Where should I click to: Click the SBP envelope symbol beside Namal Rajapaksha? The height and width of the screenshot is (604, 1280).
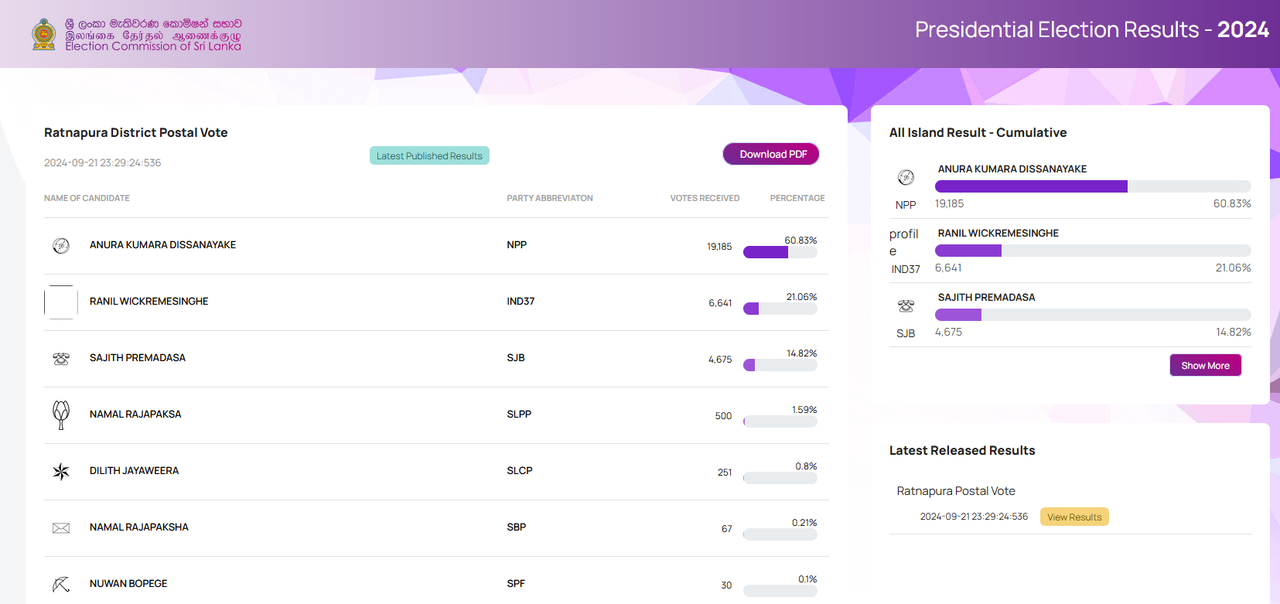(61, 527)
